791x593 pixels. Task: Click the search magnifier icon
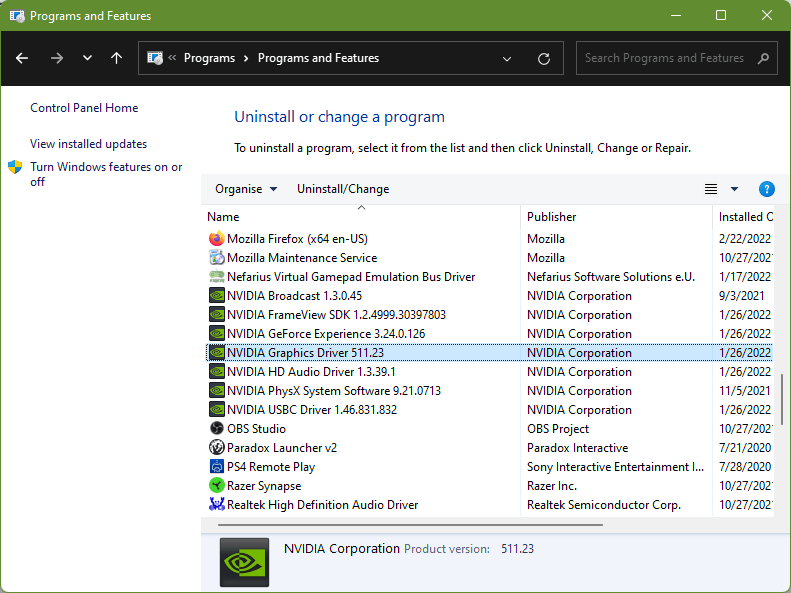[763, 58]
